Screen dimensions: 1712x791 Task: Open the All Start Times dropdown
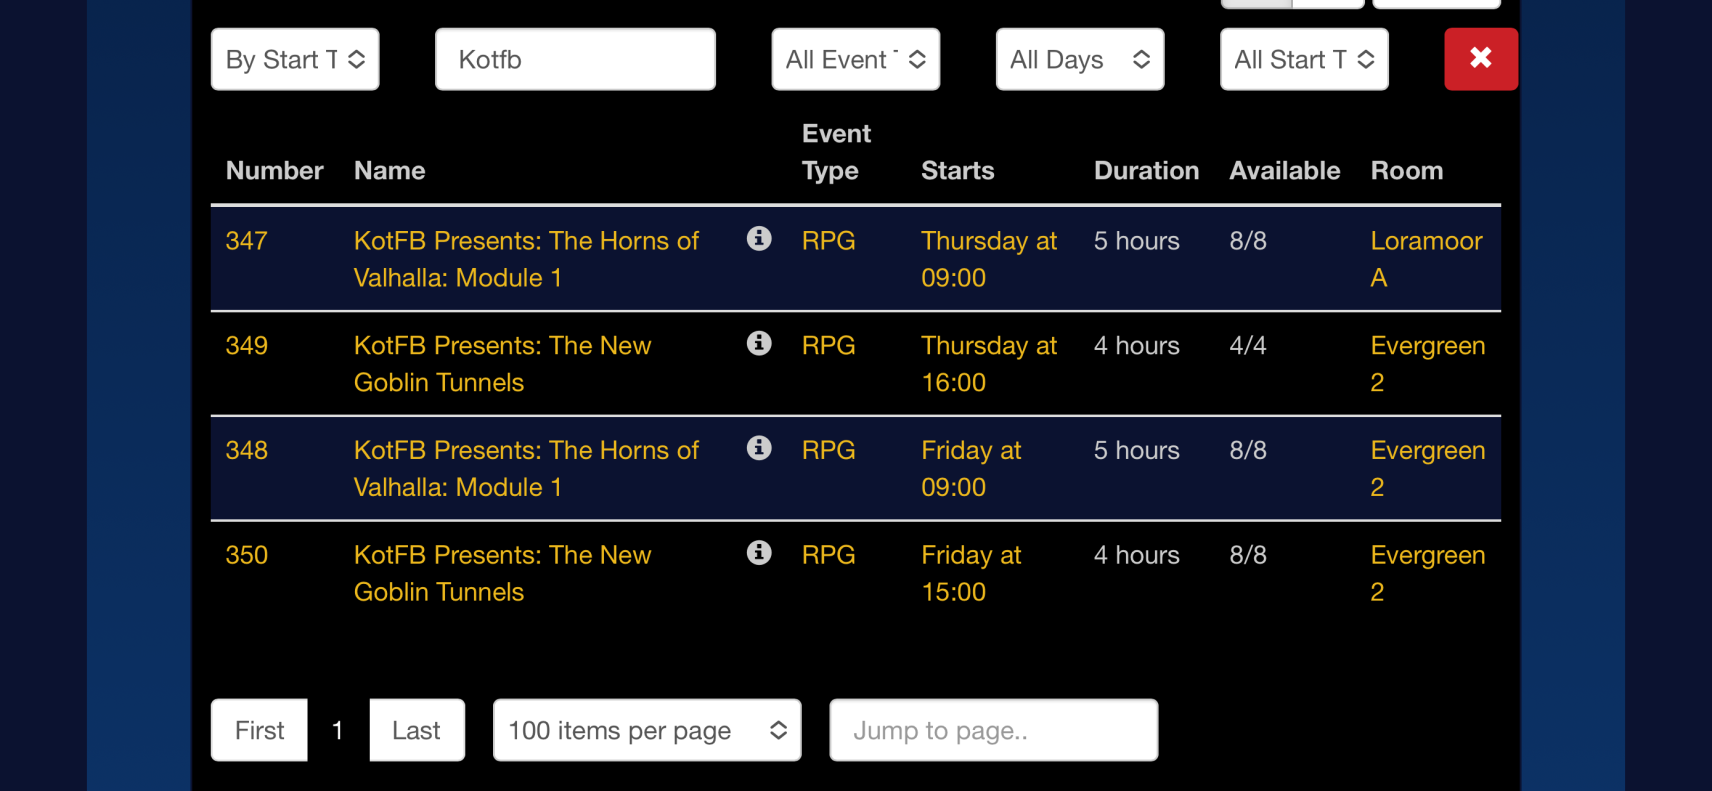pos(1303,60)
